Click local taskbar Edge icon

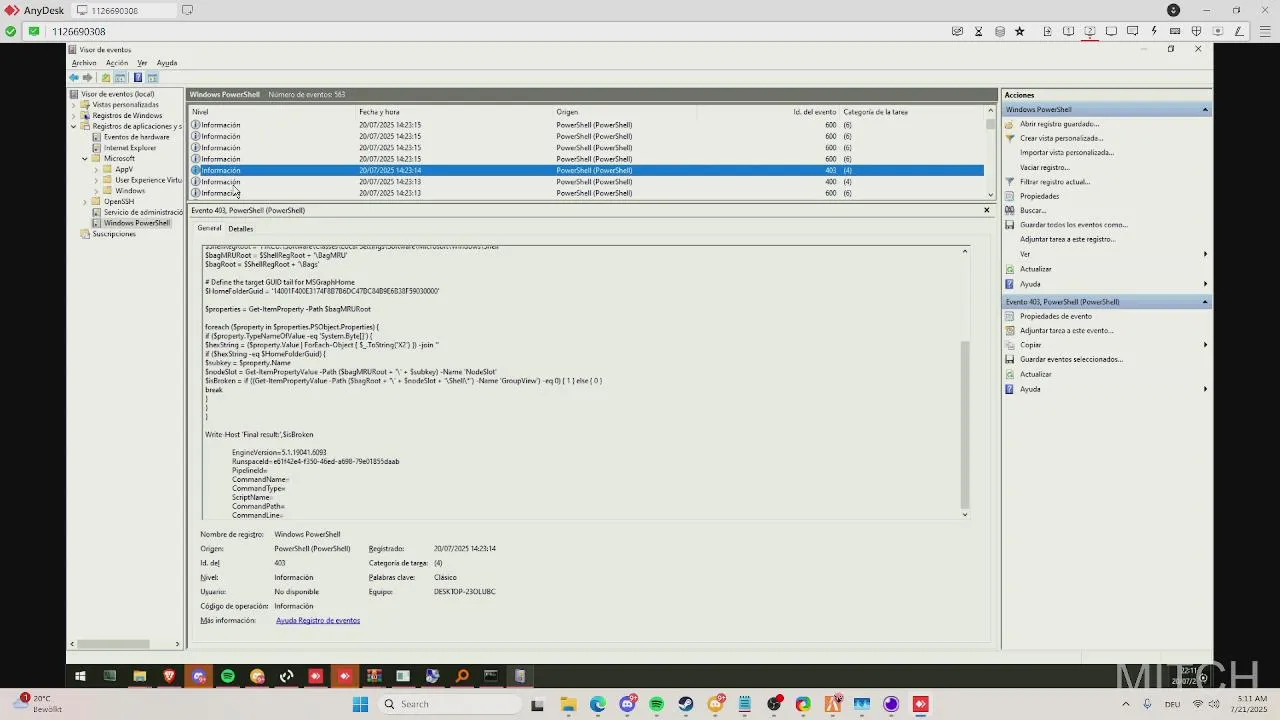(x=598, y=704)
